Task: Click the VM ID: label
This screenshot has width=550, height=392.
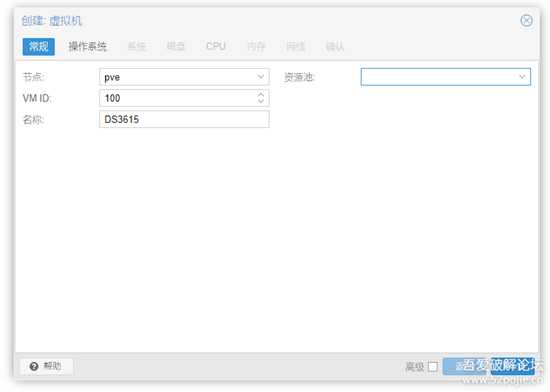Action: [x=37, y=98]
